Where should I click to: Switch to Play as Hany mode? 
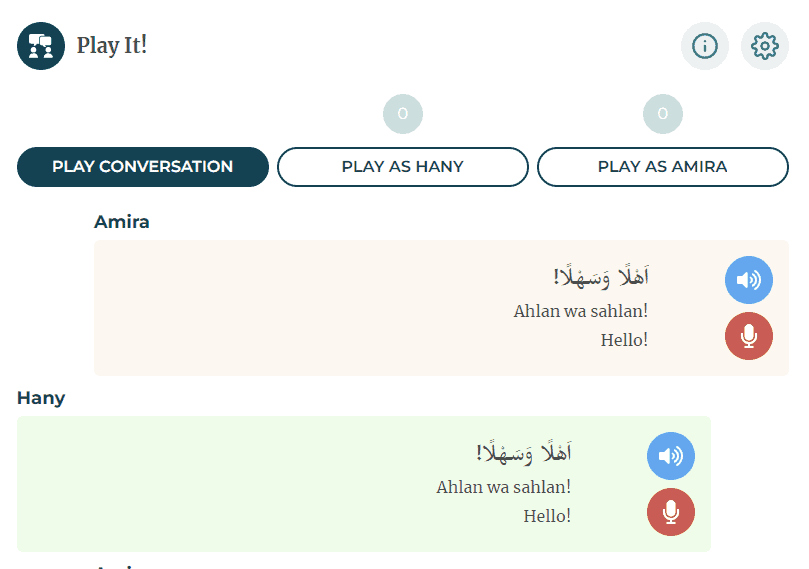403,167
